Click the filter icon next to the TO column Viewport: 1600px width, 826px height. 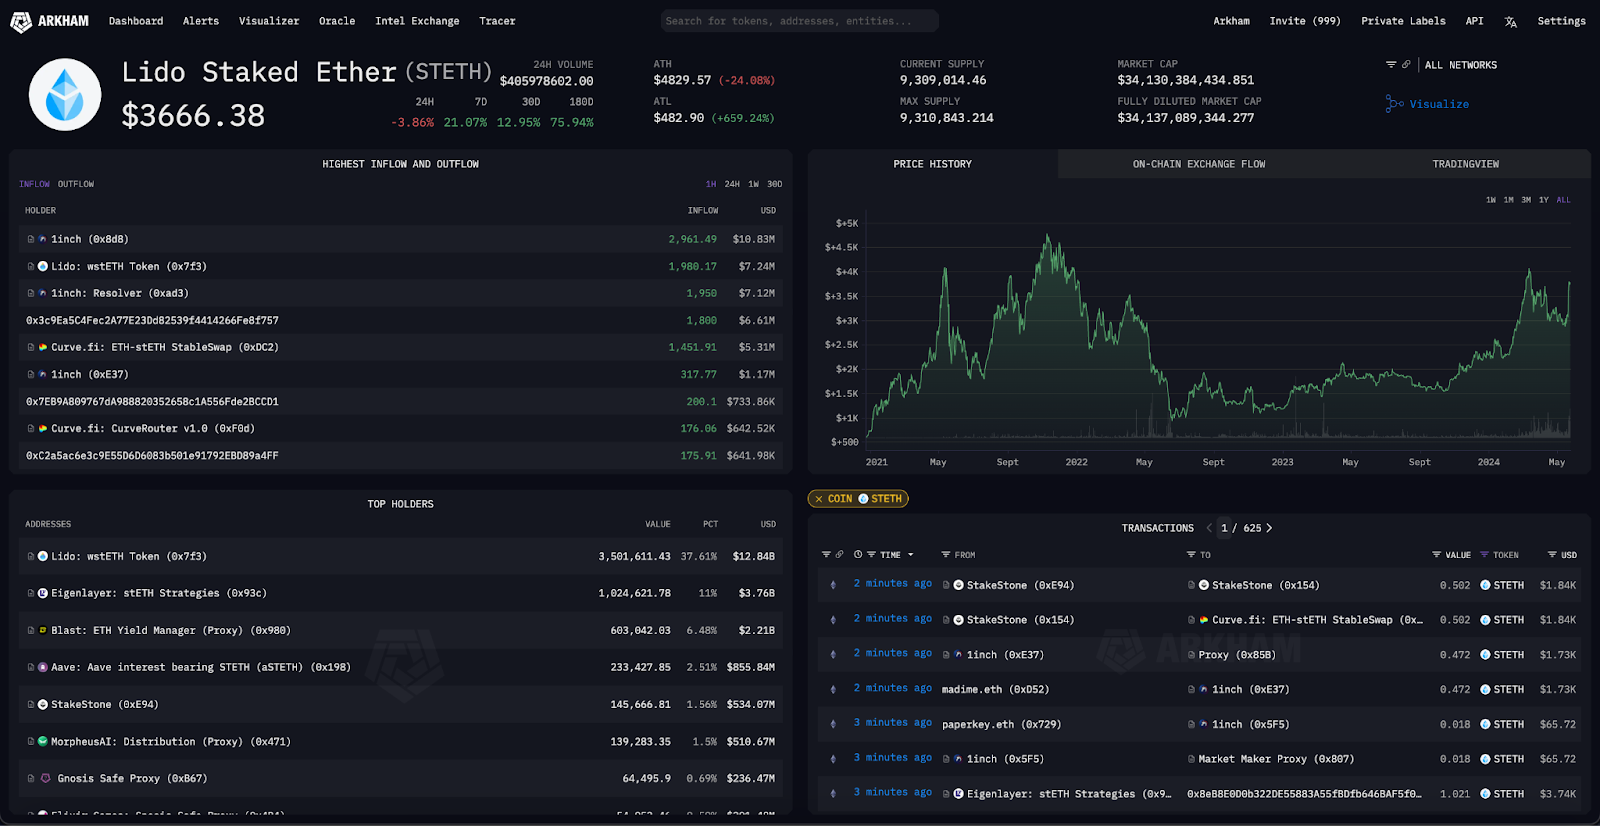(x=1191, y=555)
